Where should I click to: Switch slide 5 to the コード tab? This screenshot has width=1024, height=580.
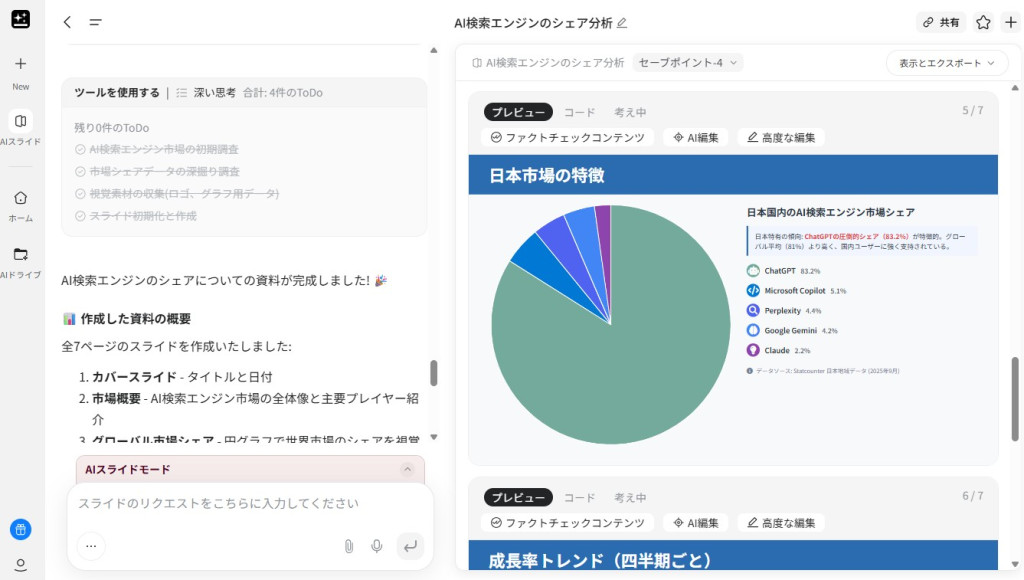[x=578, y=112]
